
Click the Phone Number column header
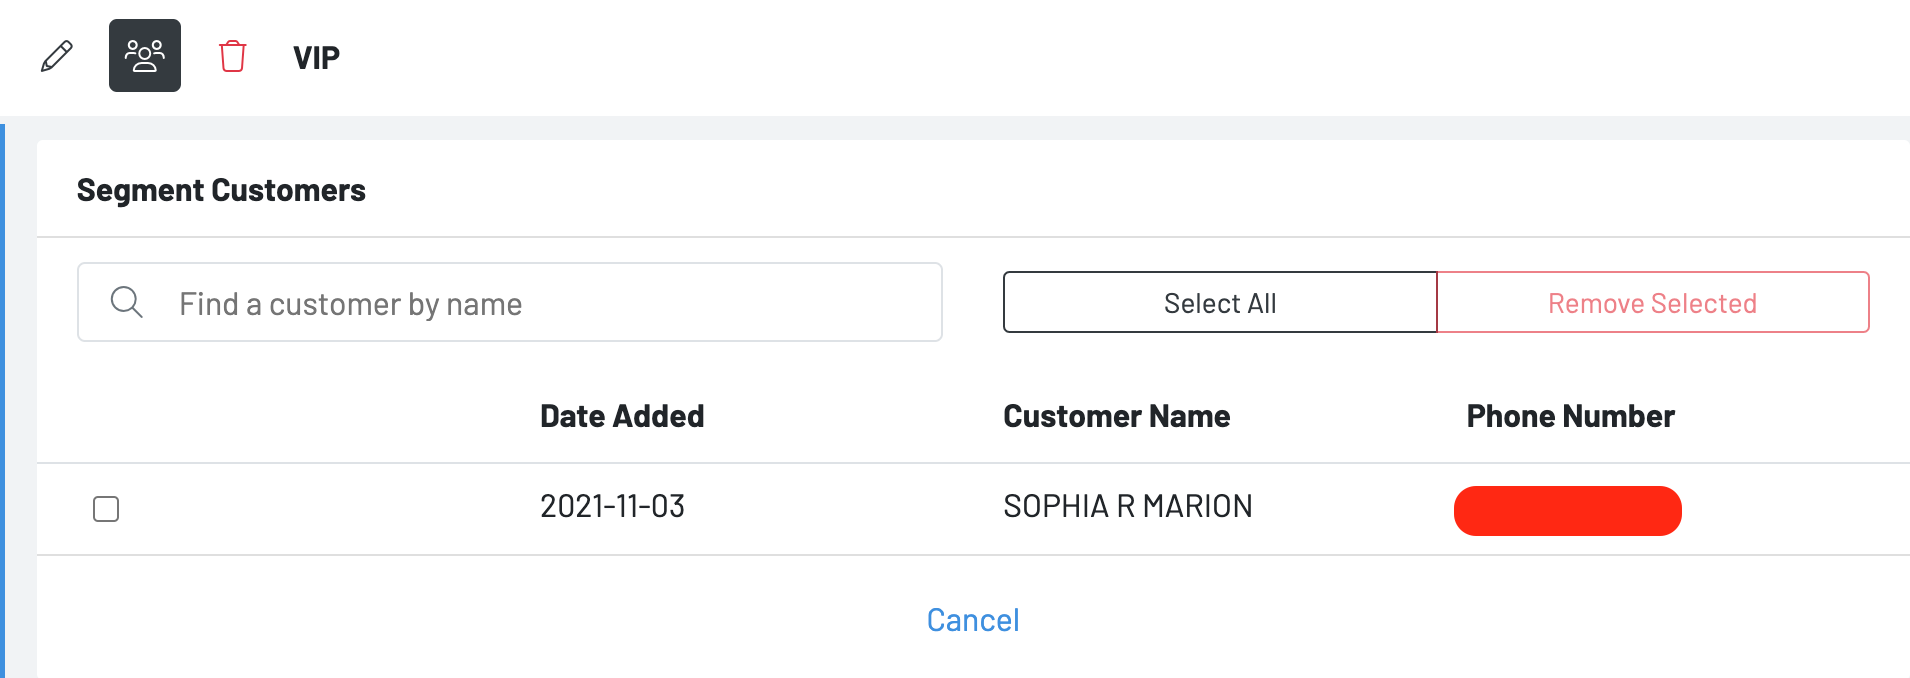coord(1570,416)
